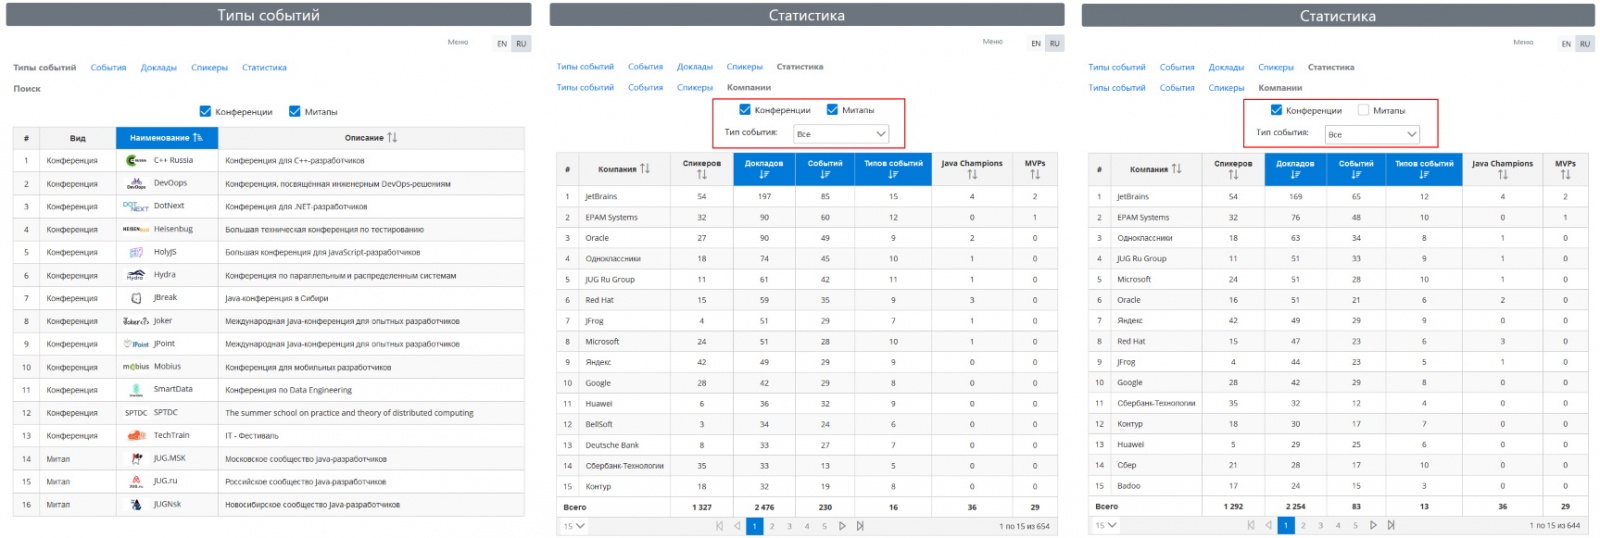Click Типов событий column header in middle panel
Image resolution: width=1600 pixels, height=538 pixels.
(x=893, y=168)
